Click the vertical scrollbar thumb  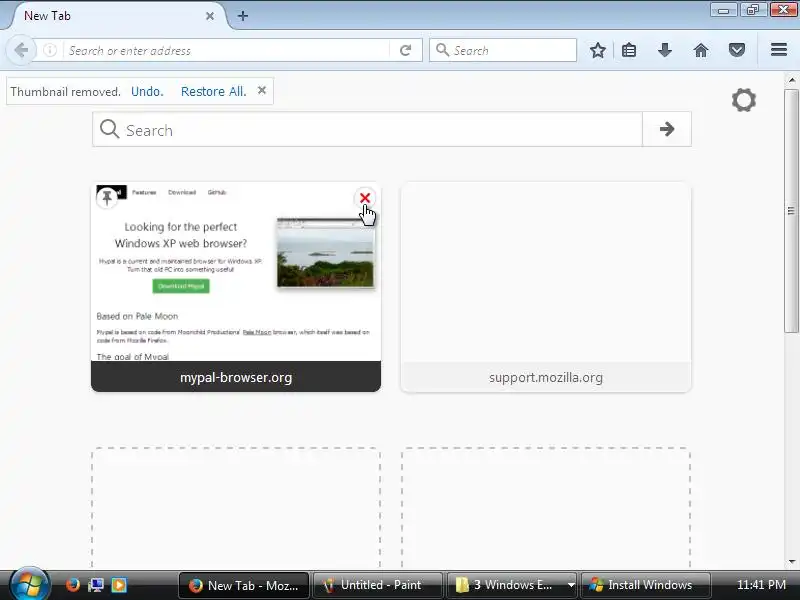[792, 211]
